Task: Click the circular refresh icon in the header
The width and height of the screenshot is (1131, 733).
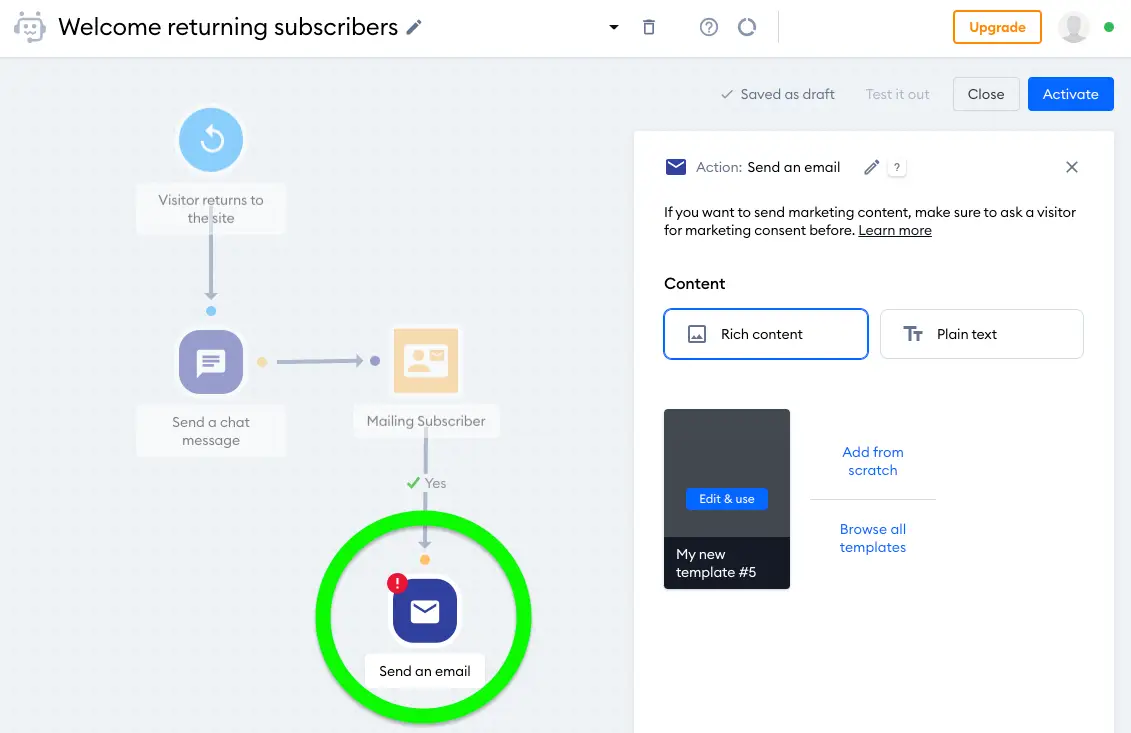Action: coord(747,27)
